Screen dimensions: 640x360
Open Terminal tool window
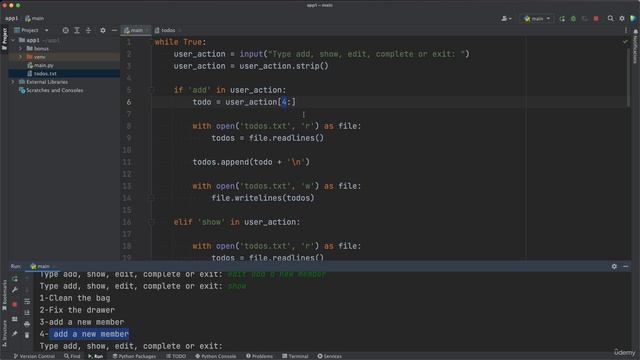295,356
